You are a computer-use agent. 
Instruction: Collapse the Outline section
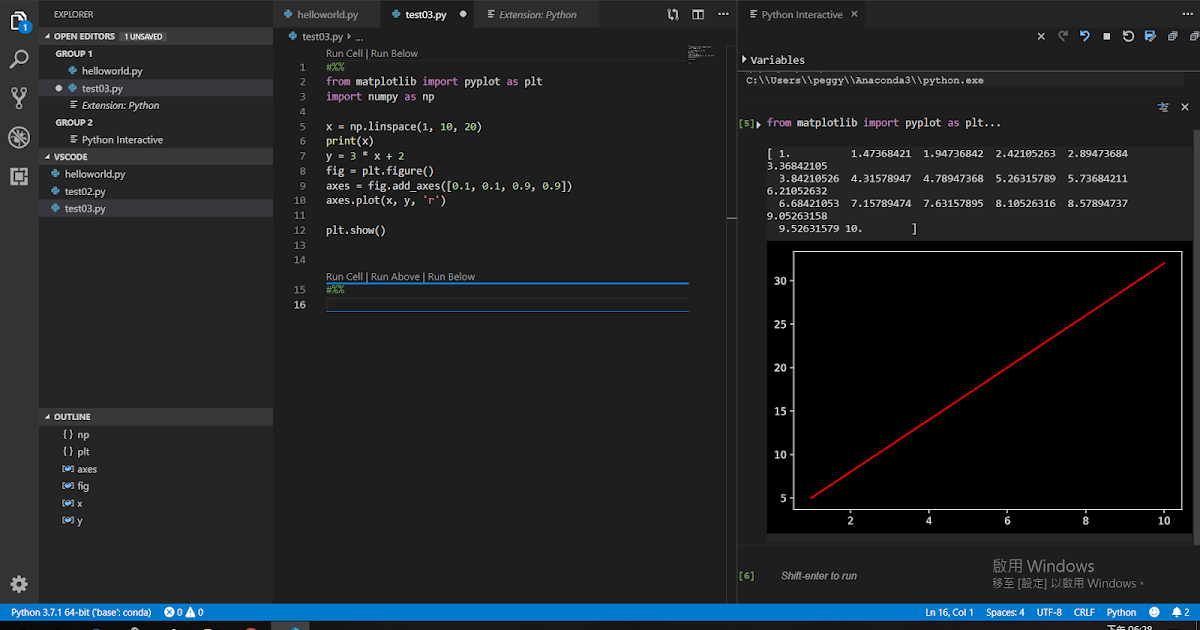click(x=155, y=417)
